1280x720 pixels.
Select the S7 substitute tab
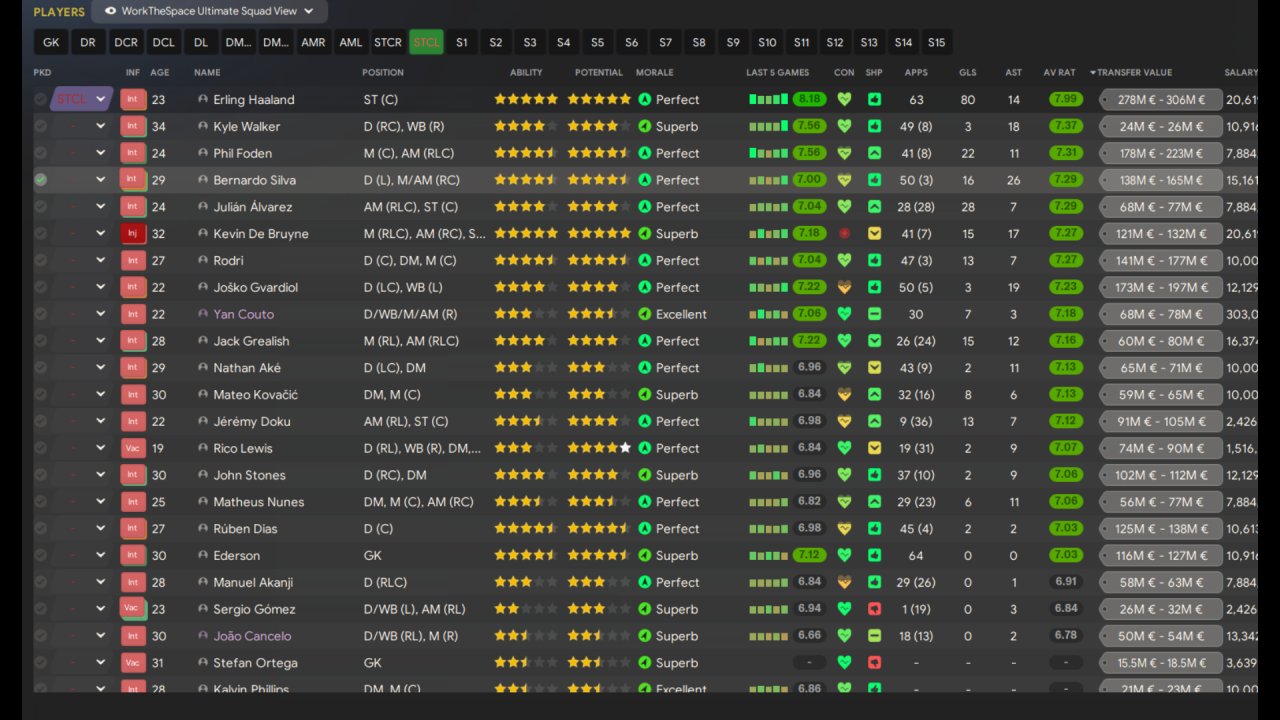point(665,43)
